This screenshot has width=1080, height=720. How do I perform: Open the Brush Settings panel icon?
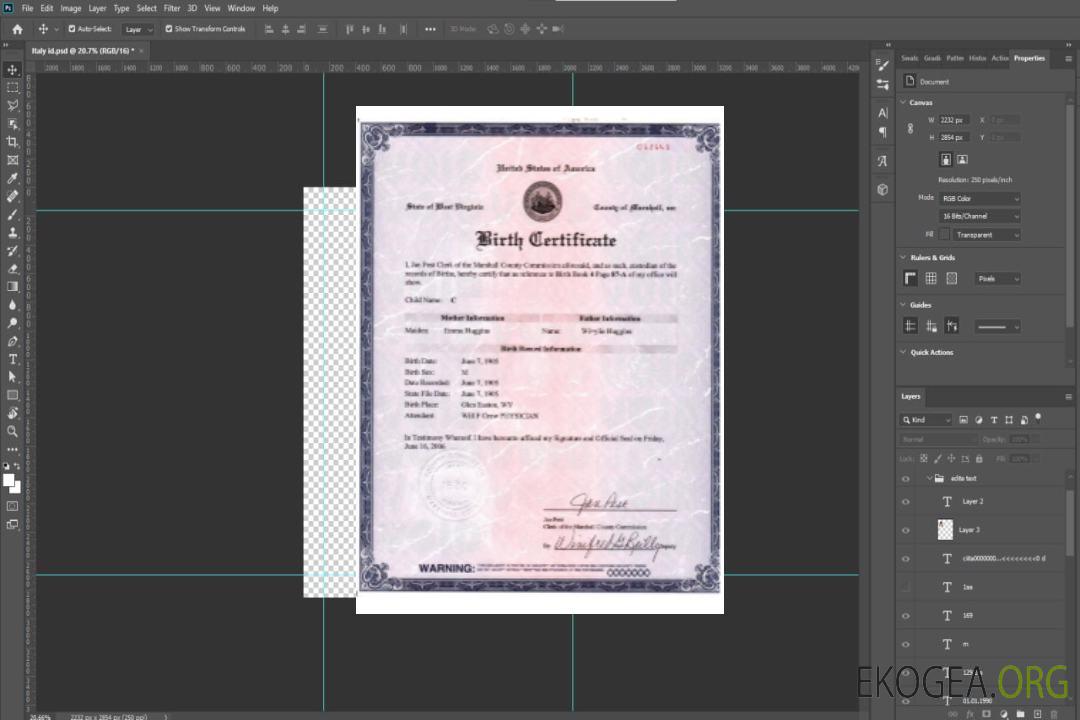[882, 65]
